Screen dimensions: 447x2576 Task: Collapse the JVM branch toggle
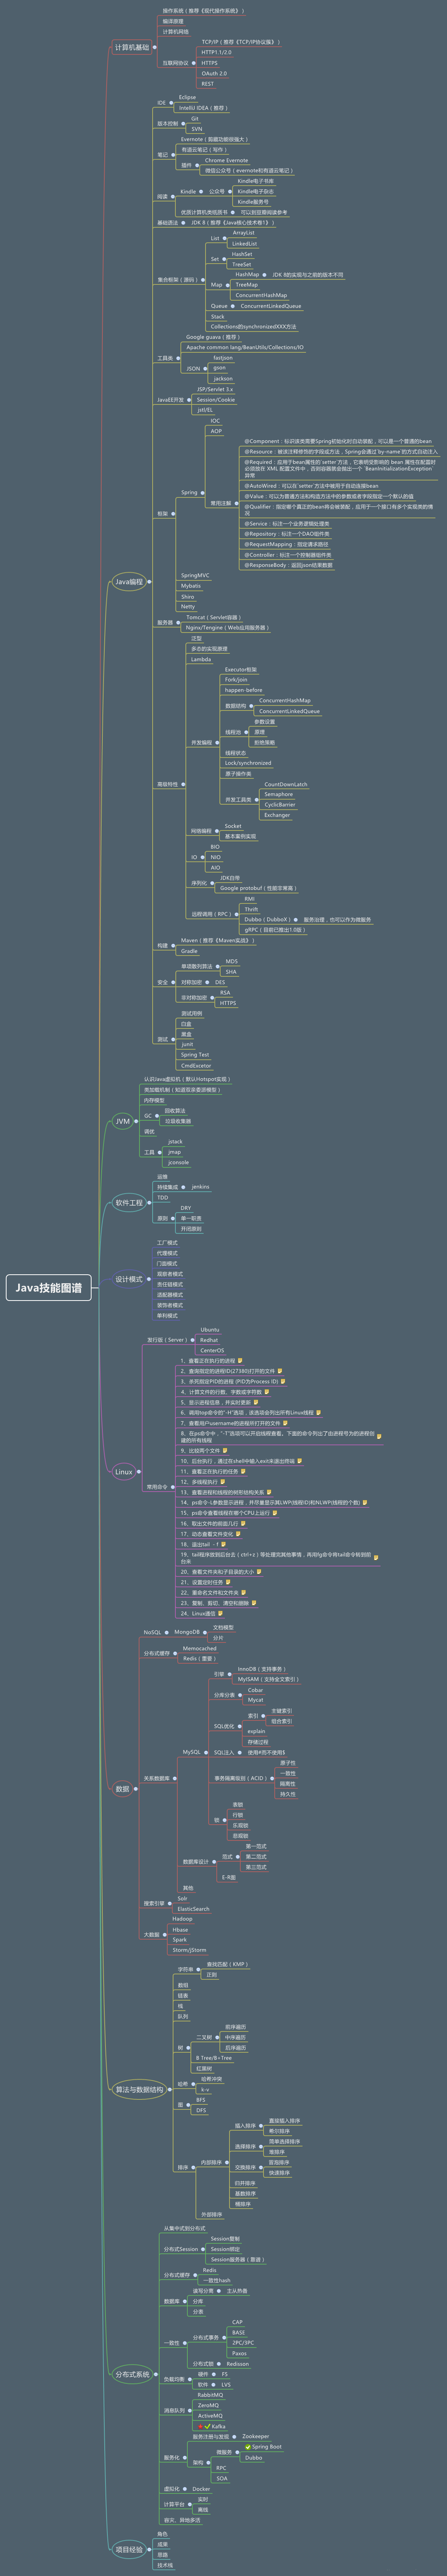pyautogui.click(x=136, y=1121)
